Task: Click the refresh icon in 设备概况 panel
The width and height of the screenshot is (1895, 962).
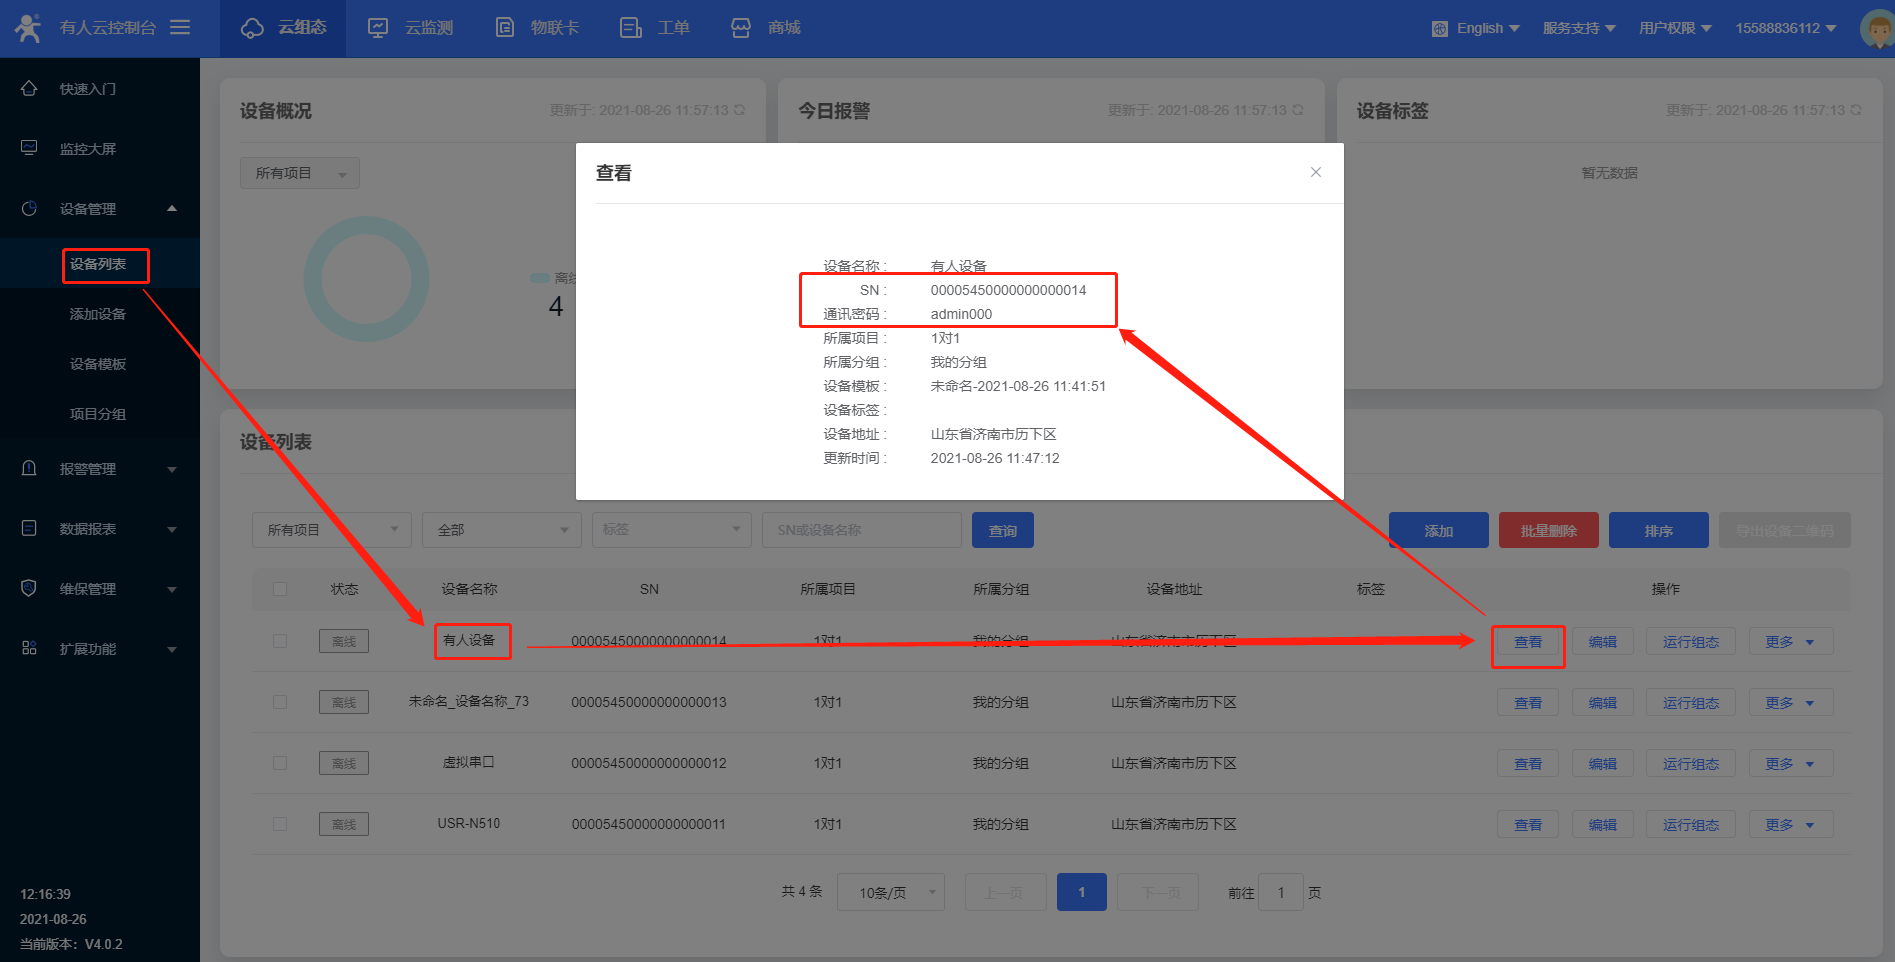Action: [x=739, y=110]
